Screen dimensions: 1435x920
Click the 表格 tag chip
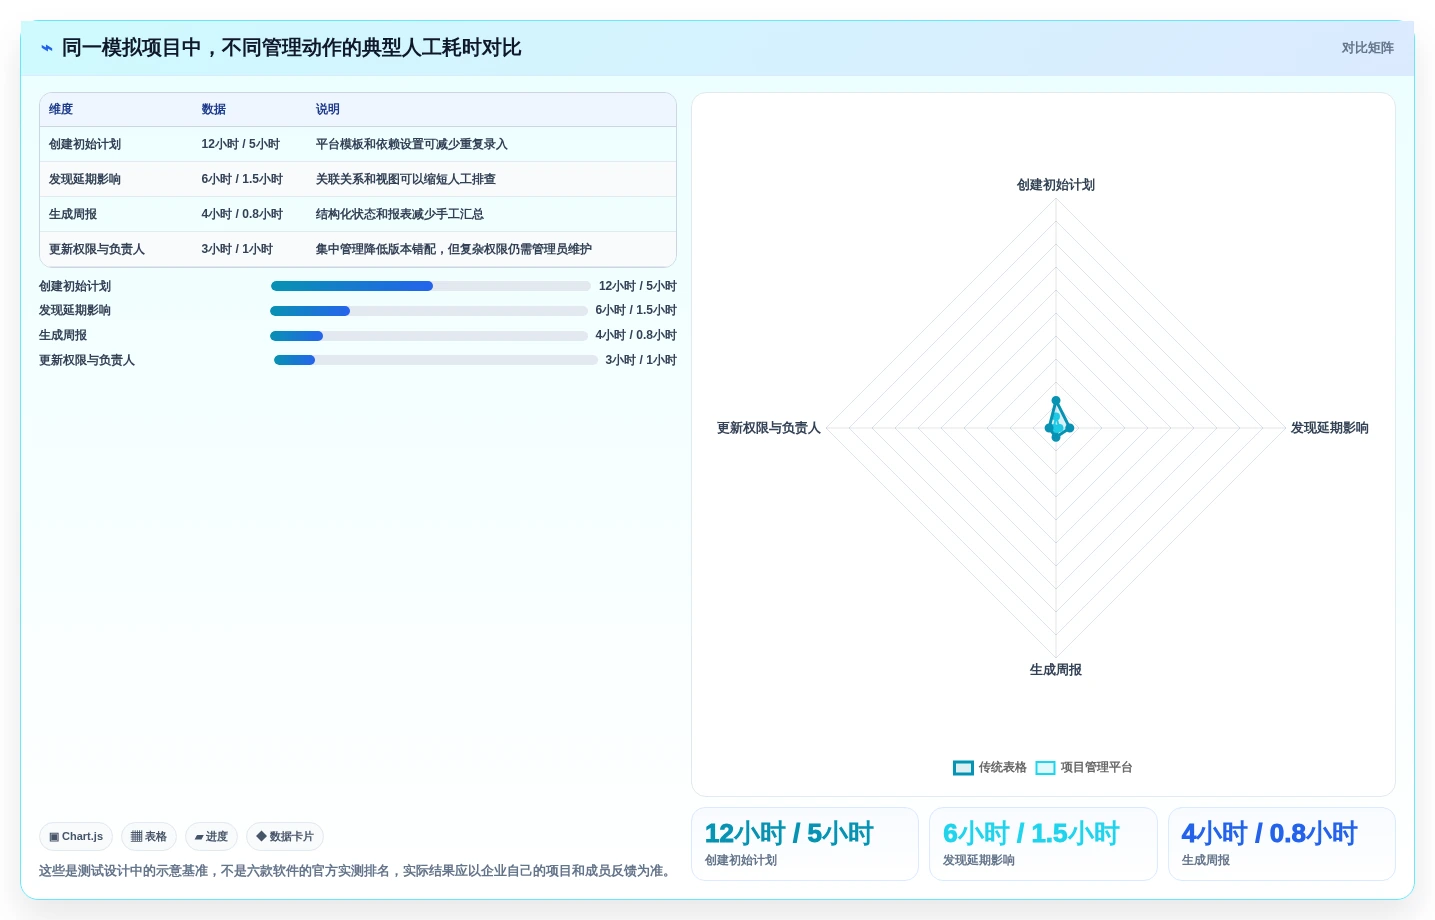tap(149, 836)
